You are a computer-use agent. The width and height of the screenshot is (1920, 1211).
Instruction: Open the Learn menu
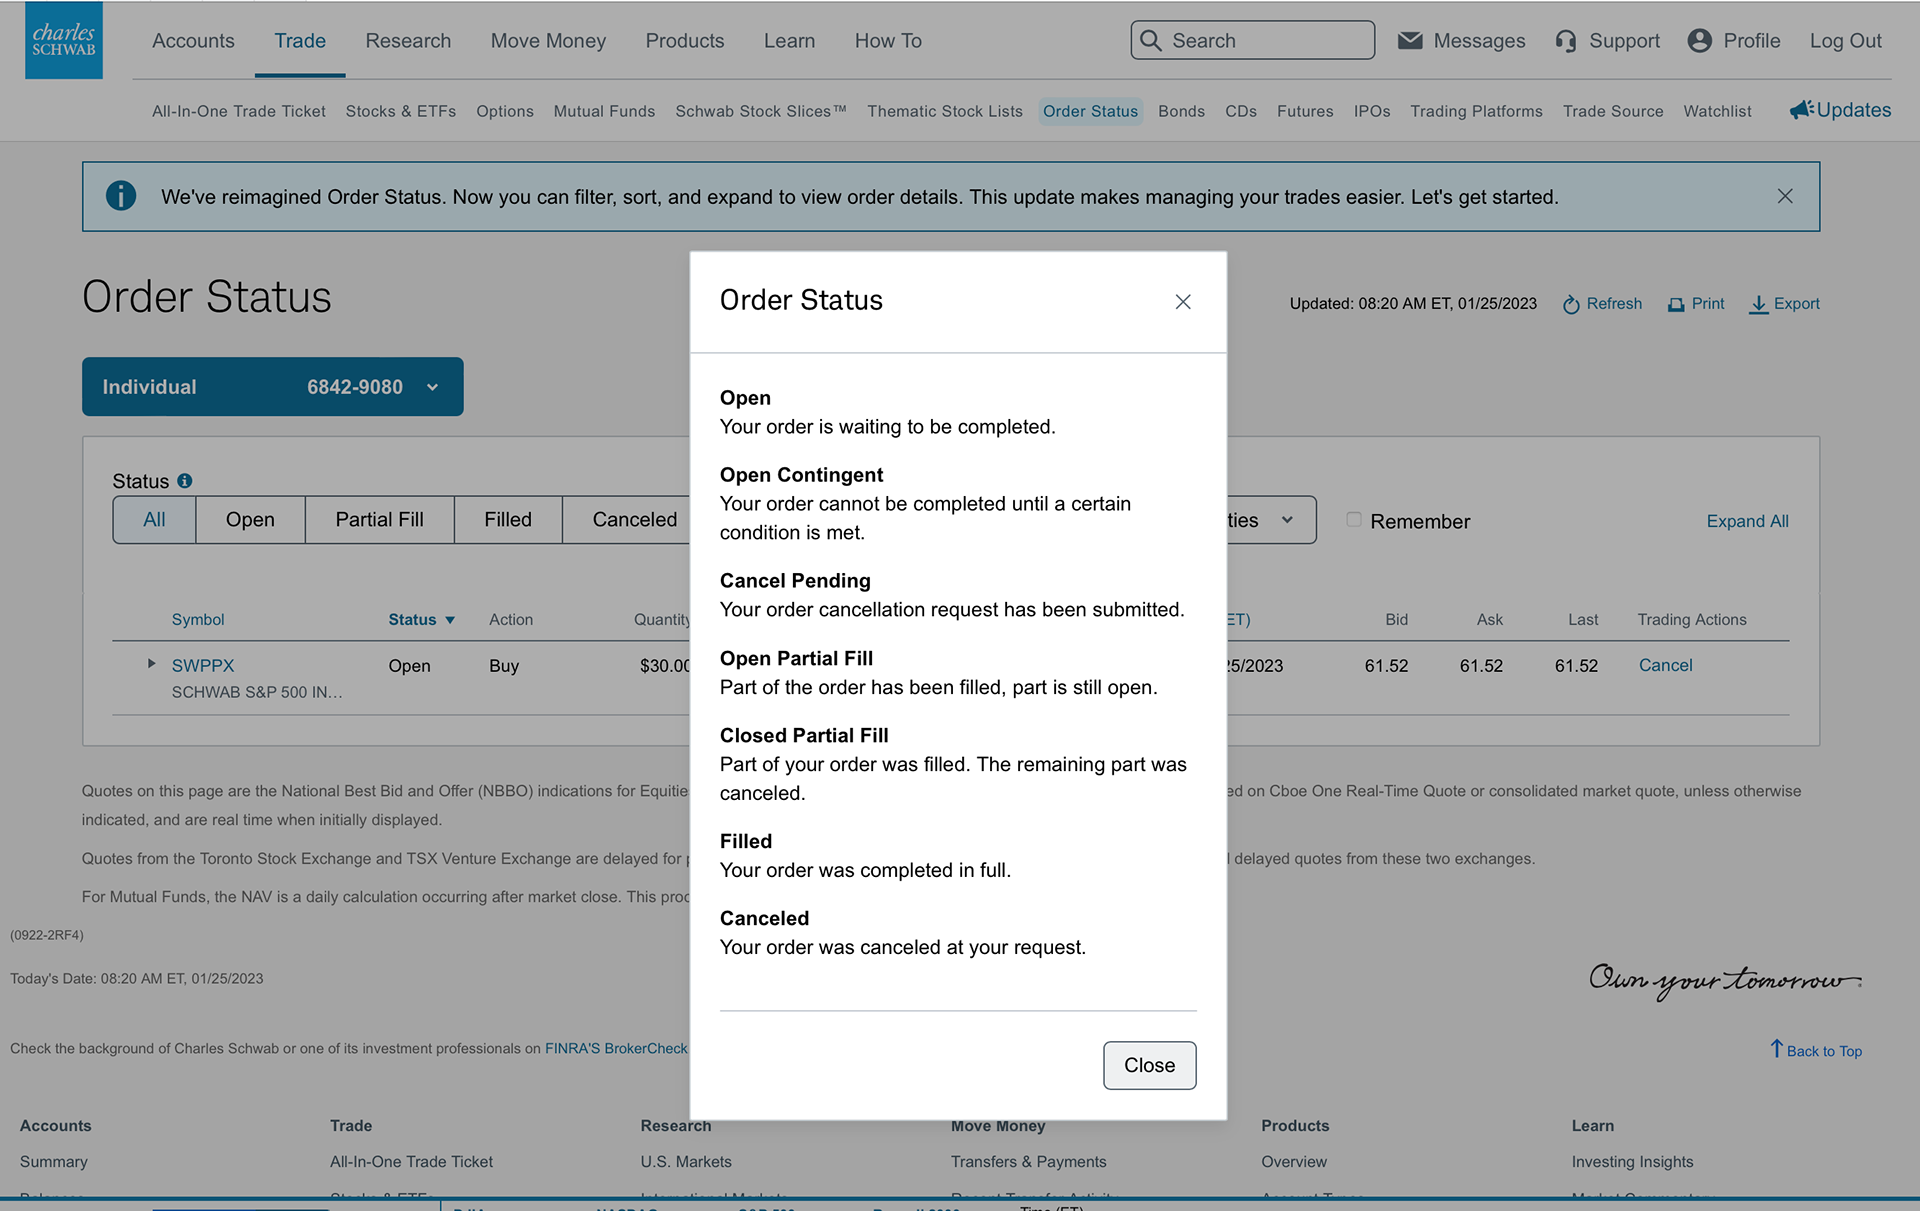tap(789, 41)
